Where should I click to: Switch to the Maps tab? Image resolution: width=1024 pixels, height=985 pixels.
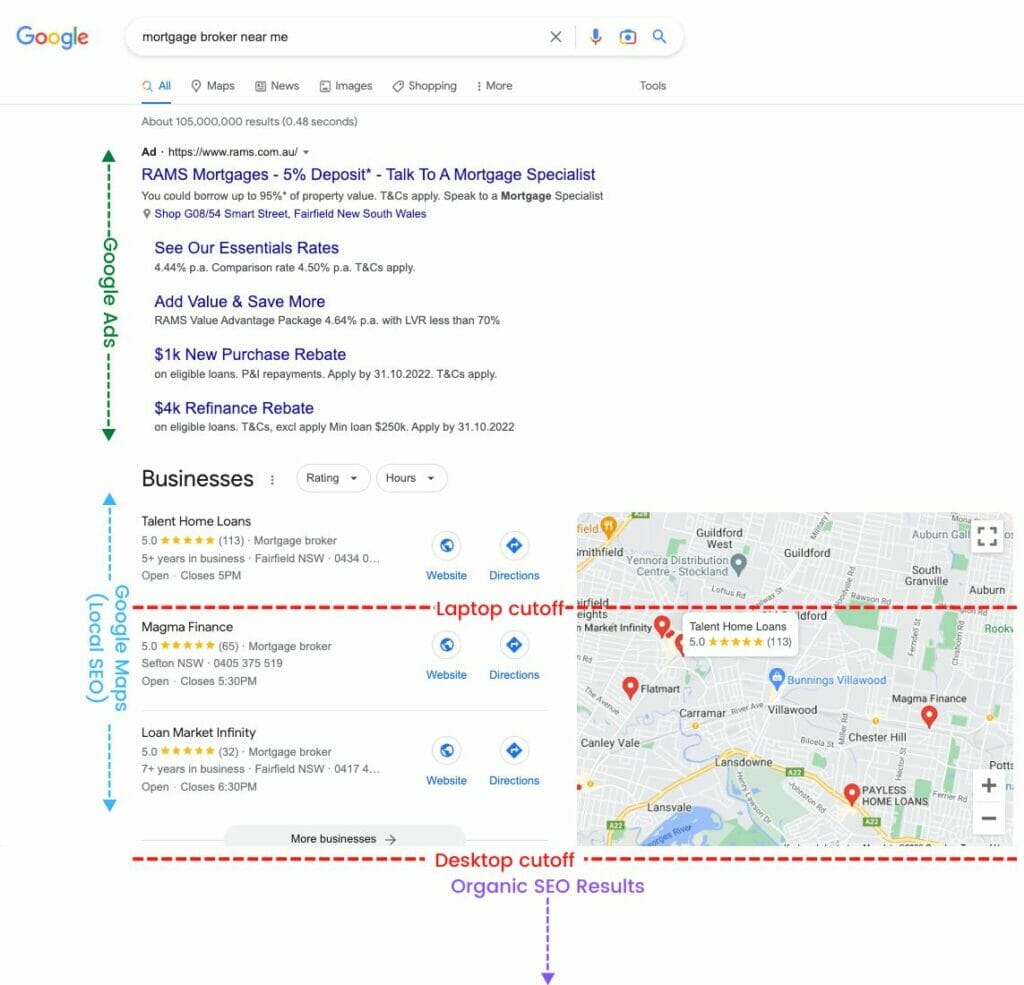pyautogui.click(x=213, y=86)
